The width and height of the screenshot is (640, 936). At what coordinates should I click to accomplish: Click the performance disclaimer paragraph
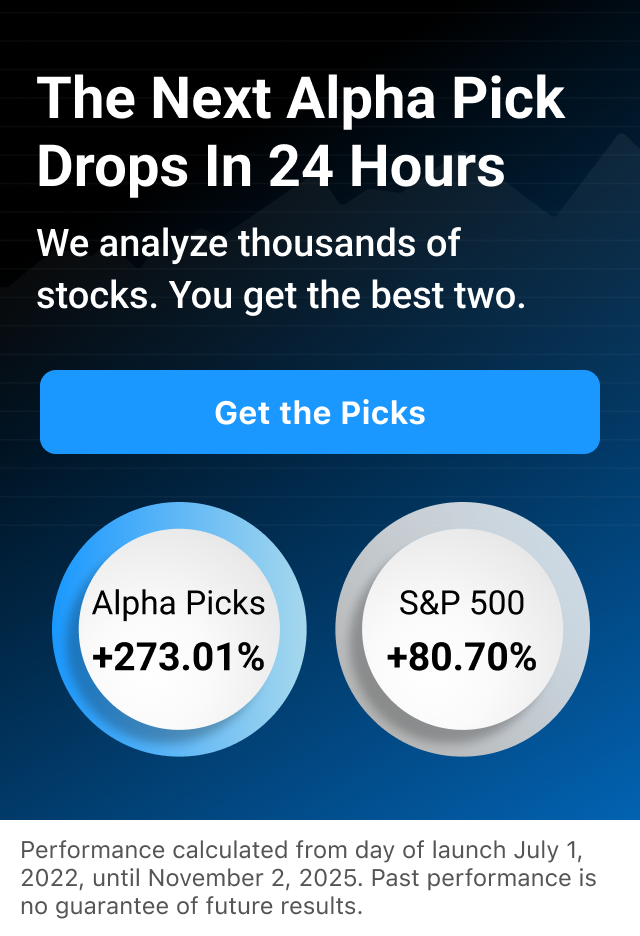point(307,879)
